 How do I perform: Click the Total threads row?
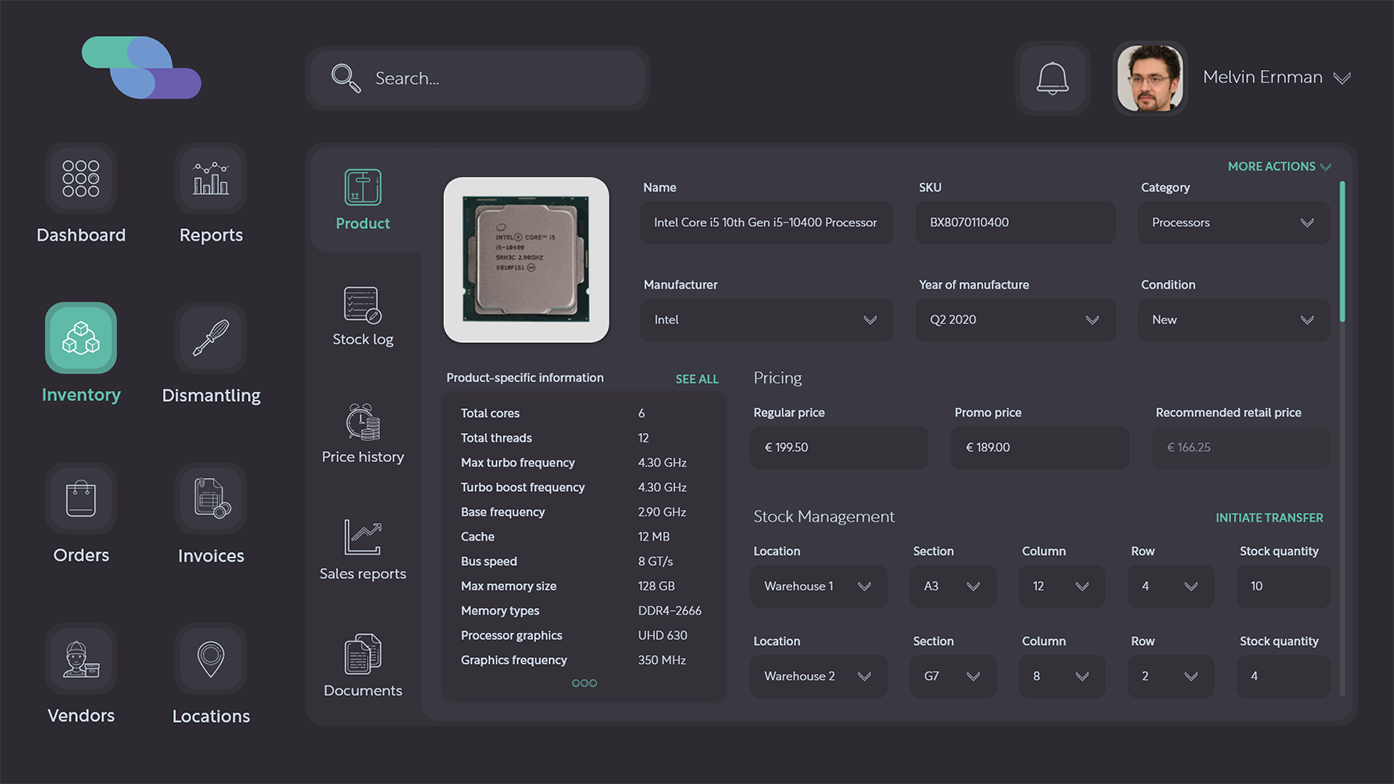coord(584,438)
